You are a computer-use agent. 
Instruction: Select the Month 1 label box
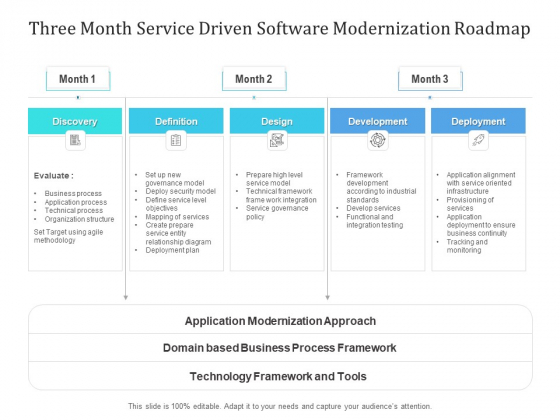pyautogui.click(x=78, y=79)
